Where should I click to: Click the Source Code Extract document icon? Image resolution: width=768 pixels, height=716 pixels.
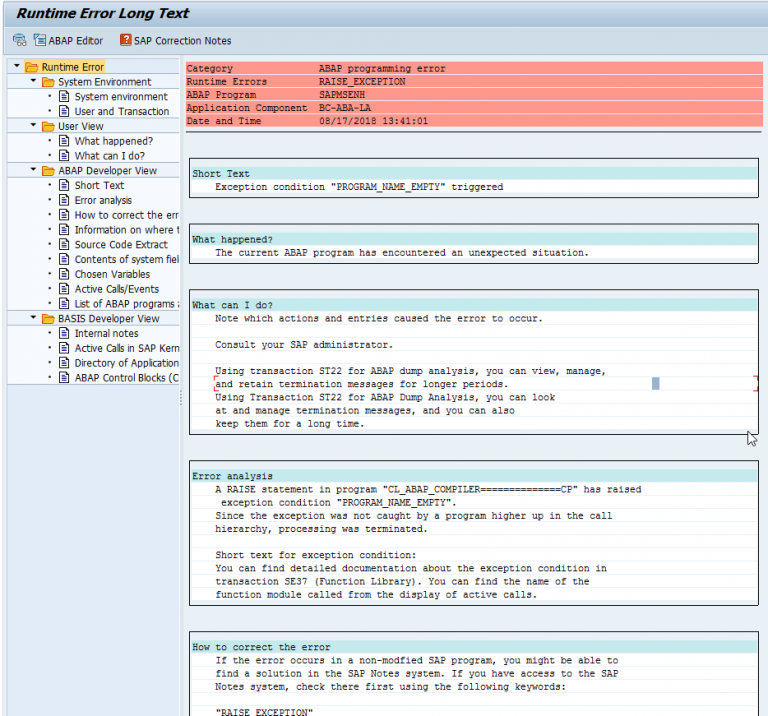tap(64, 245)
